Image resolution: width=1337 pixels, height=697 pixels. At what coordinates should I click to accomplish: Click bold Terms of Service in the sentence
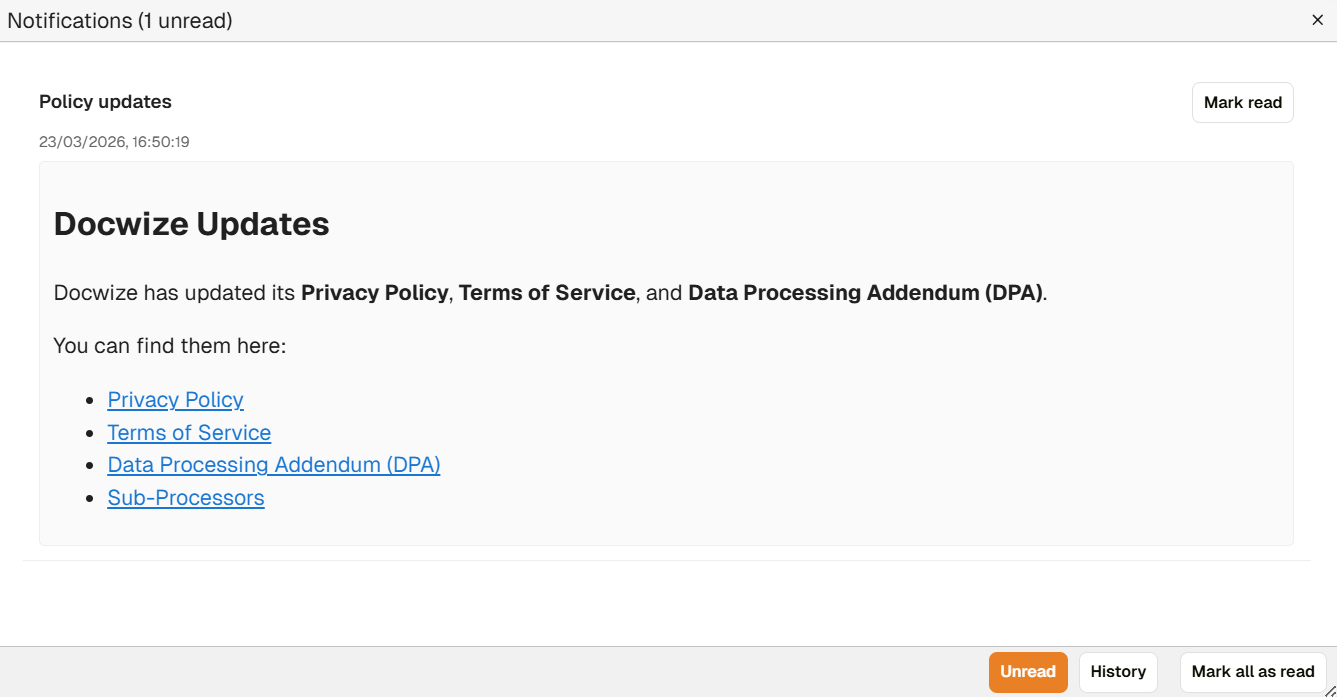click(x=547, y=293)
